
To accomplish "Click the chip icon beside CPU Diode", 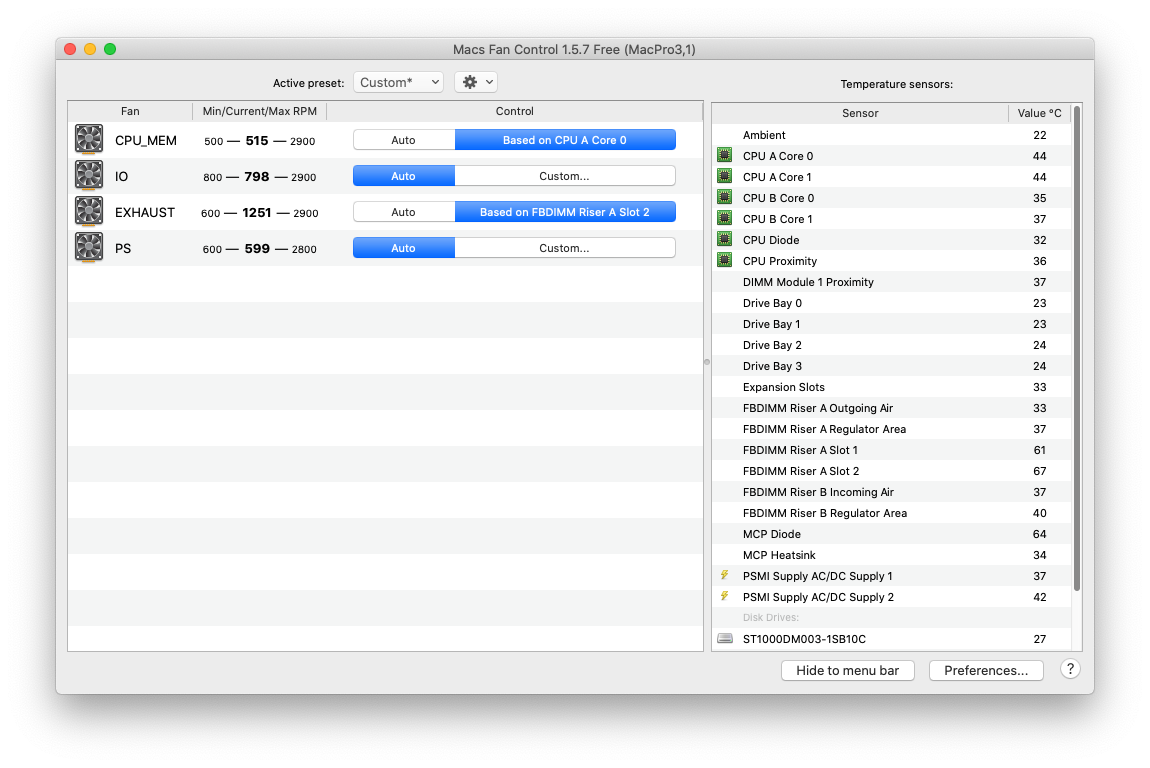I will click(x=725, y=239).
